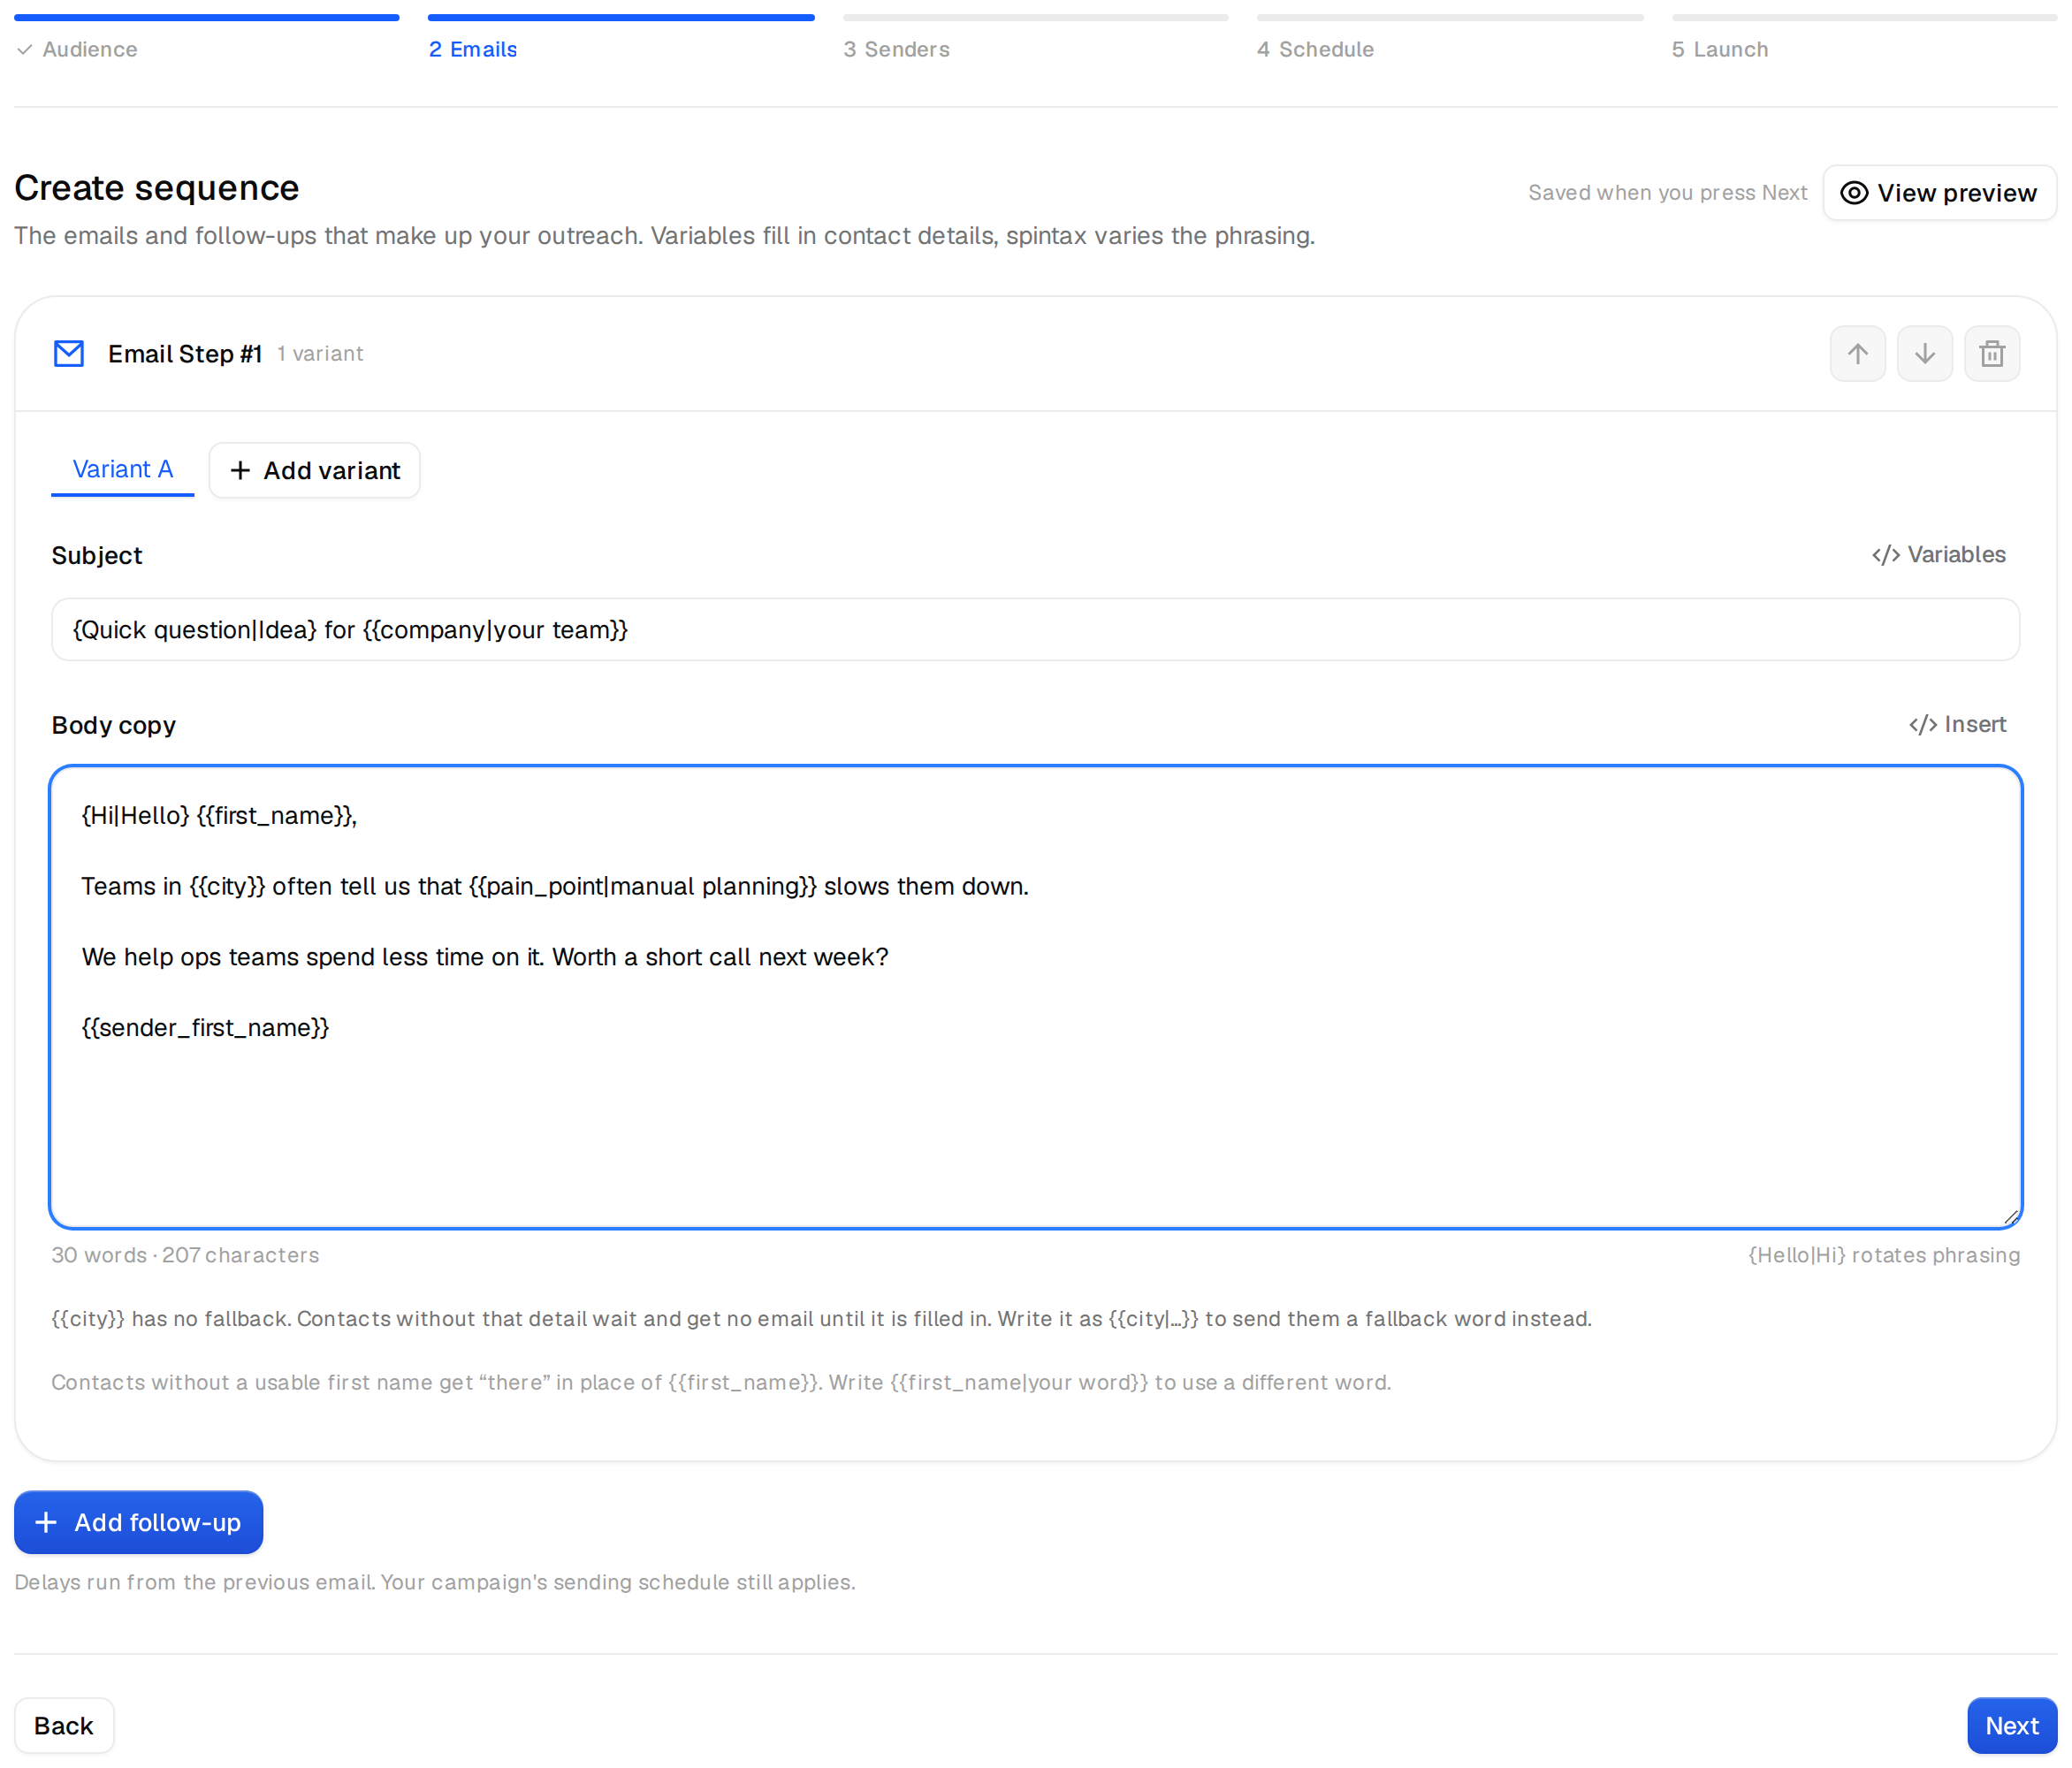
Task: Click the '30 words · 207 characters' counter
Action: [x=185, y=1255]
